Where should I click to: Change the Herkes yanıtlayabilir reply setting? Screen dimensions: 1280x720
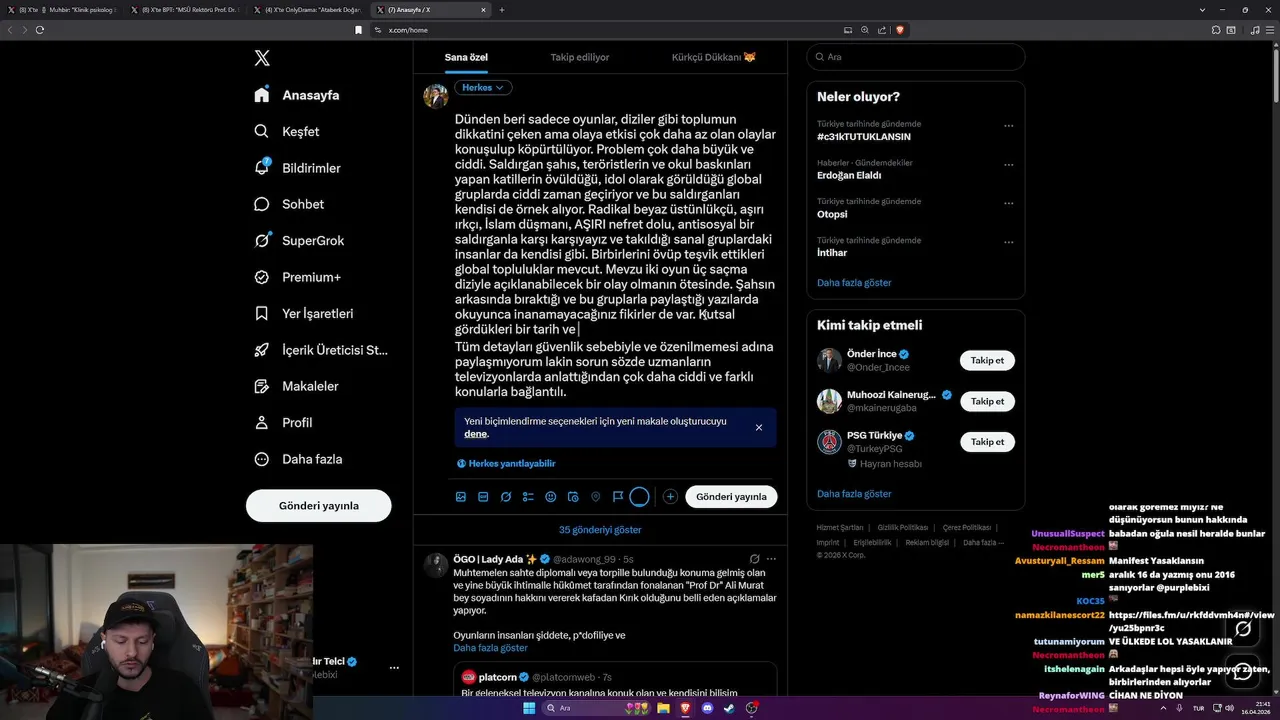pyautogui.click(x=506, y=463)
